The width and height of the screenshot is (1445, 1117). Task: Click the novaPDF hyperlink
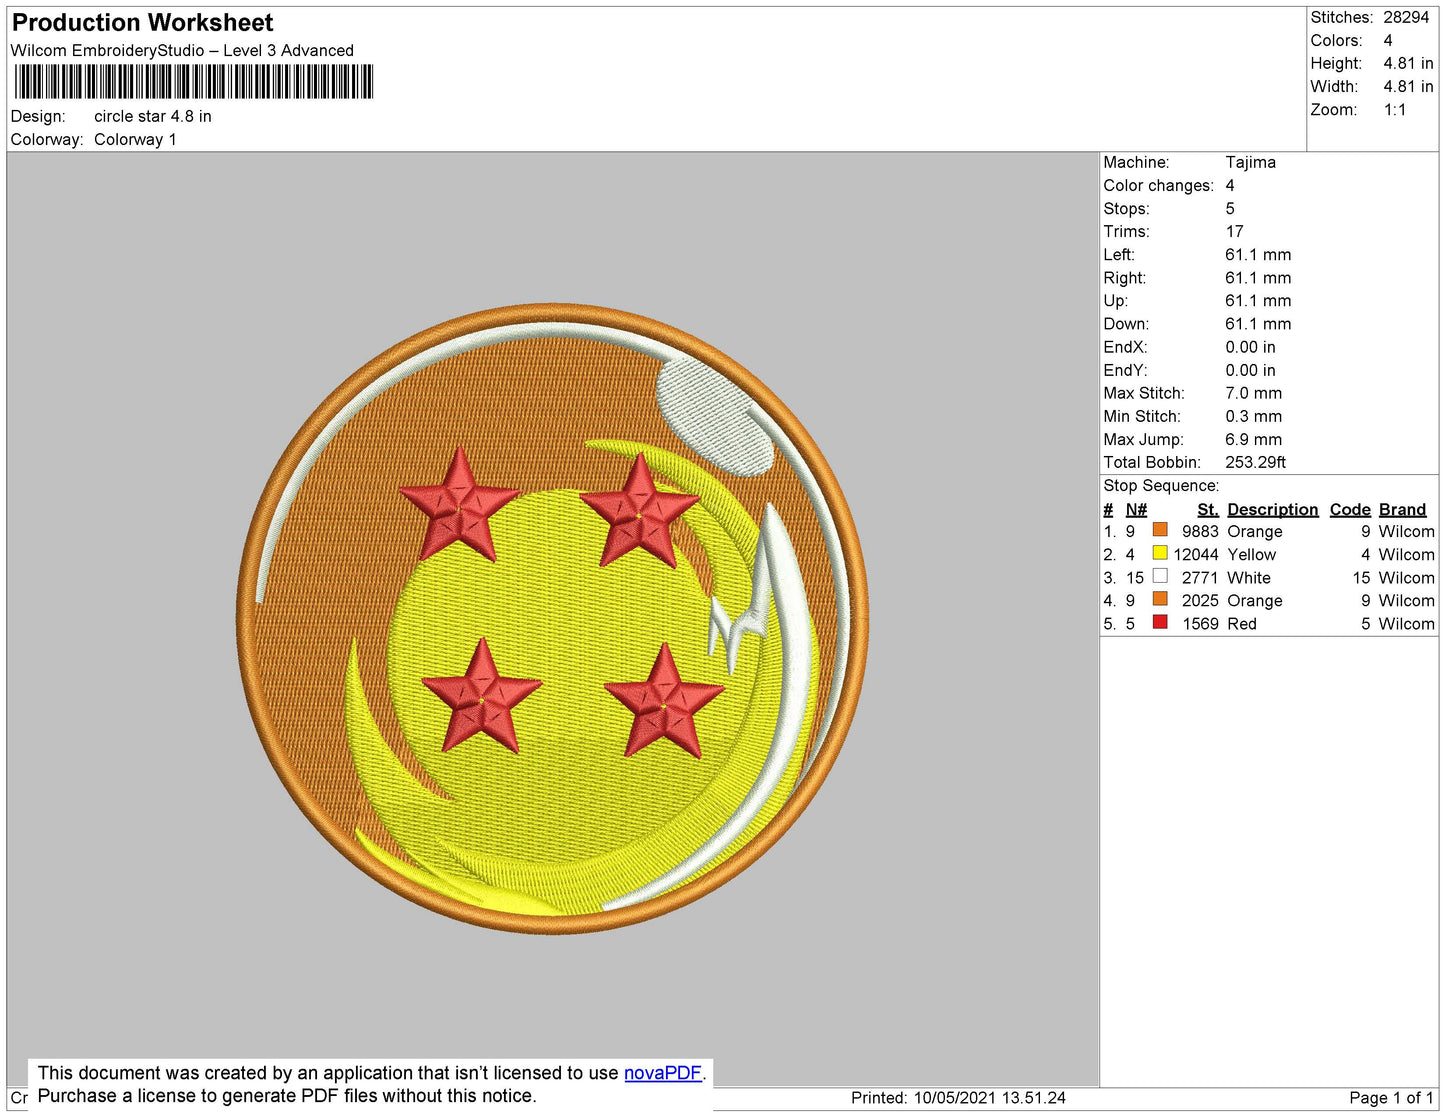(663, 1073)
